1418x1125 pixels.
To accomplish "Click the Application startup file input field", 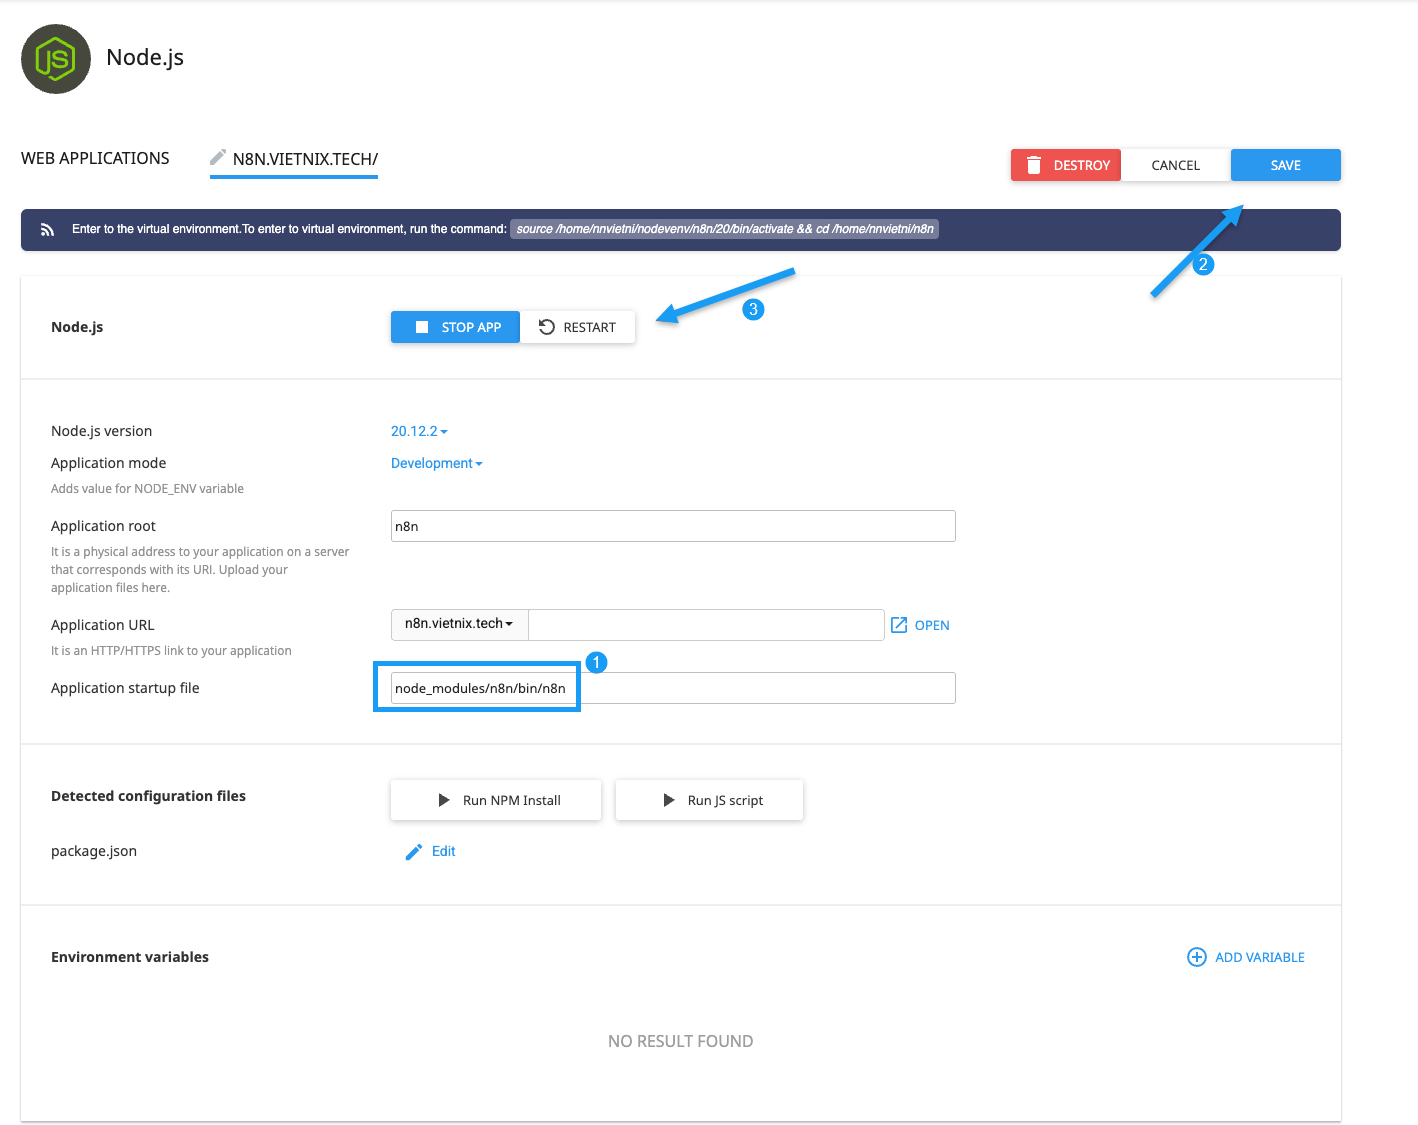I will pos(673,688).
